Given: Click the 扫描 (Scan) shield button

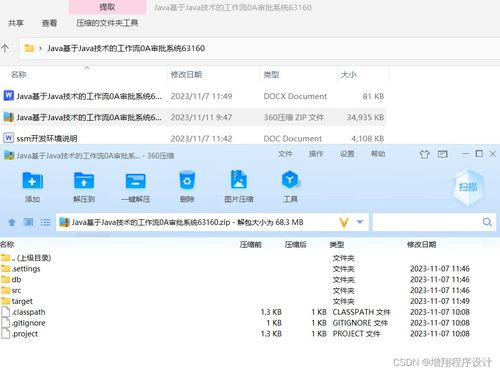Looking at the screenshot, I should [468, 187].
